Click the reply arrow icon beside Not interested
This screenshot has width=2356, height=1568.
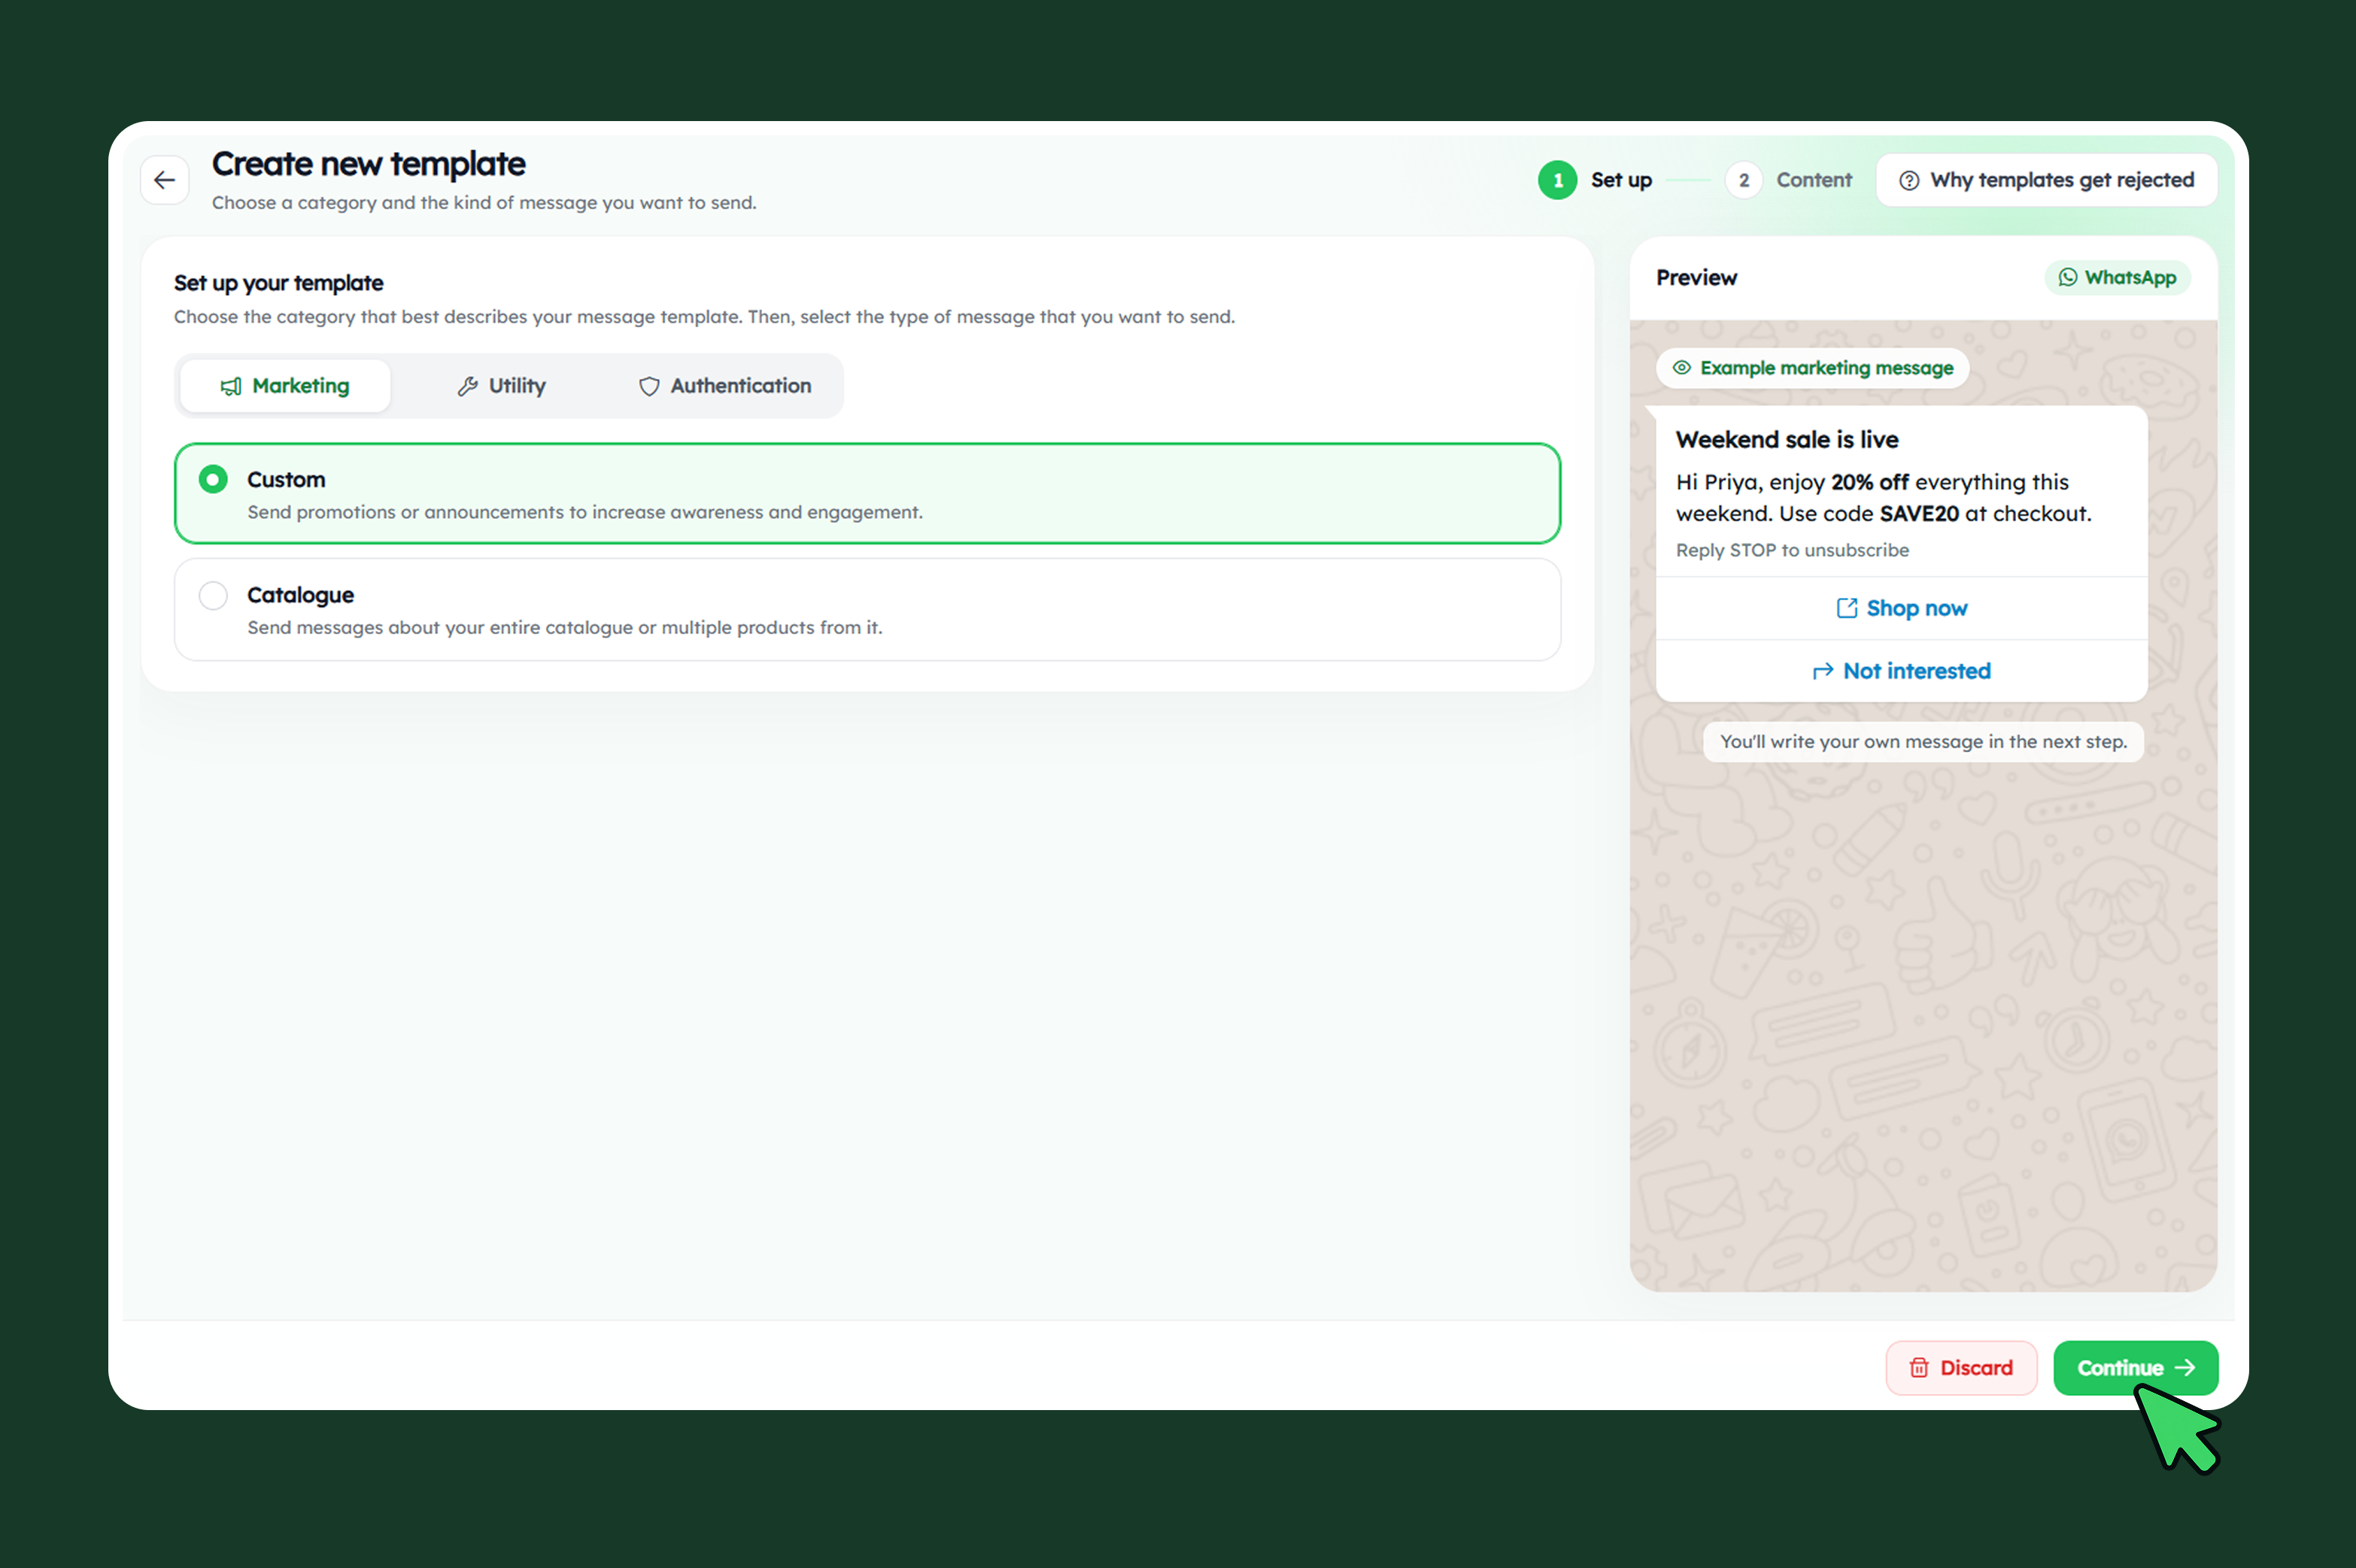tap(1823, 671)
